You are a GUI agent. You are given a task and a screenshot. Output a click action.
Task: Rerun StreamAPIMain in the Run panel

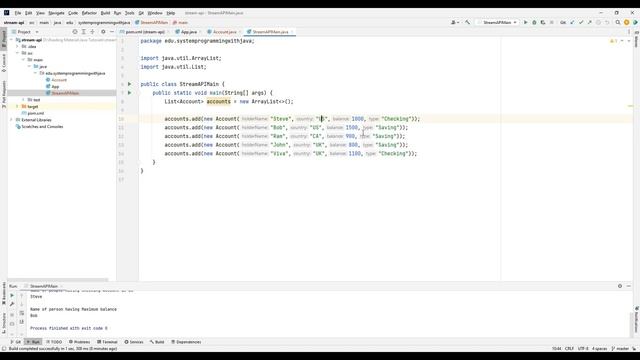pyautogui.click(x=12, y=296)
